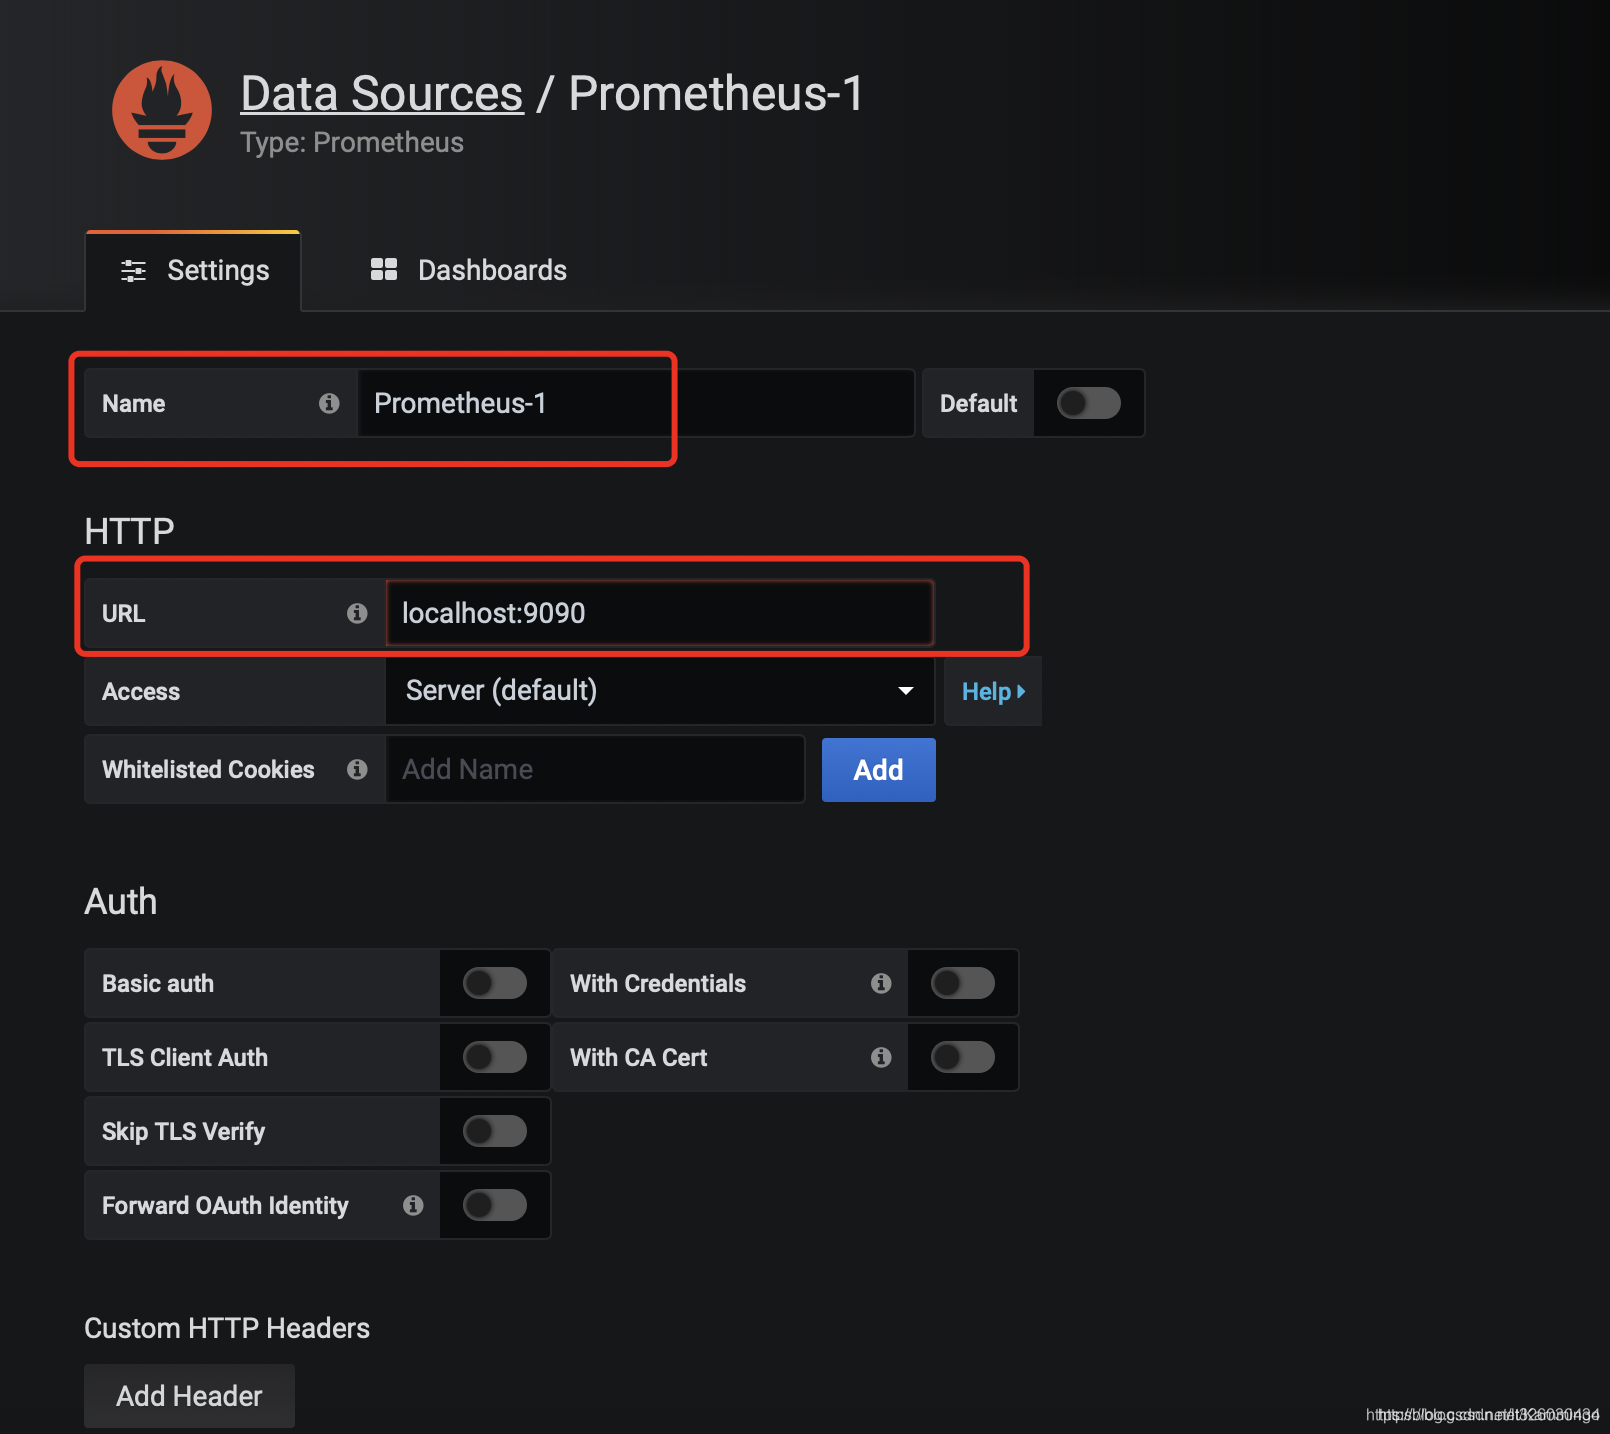Viewport: 1610px width, 1434px height.
Task: Click the grid icon on the Dashboards tab
Action: 384,269
